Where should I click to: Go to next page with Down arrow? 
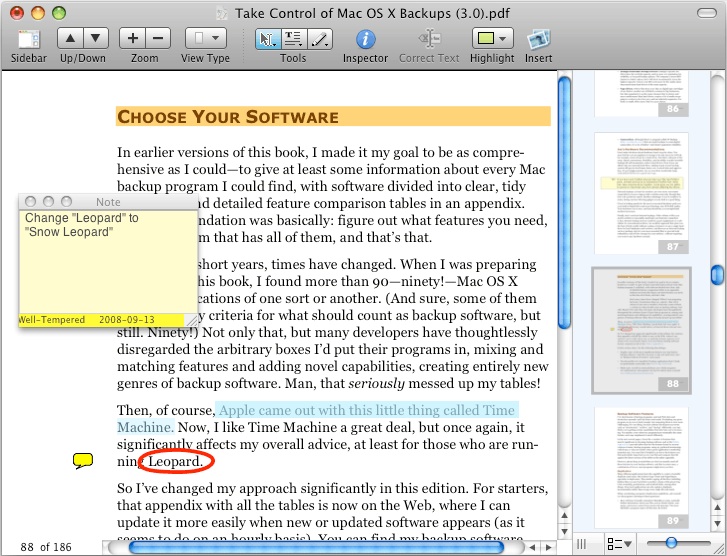(96, 38)
